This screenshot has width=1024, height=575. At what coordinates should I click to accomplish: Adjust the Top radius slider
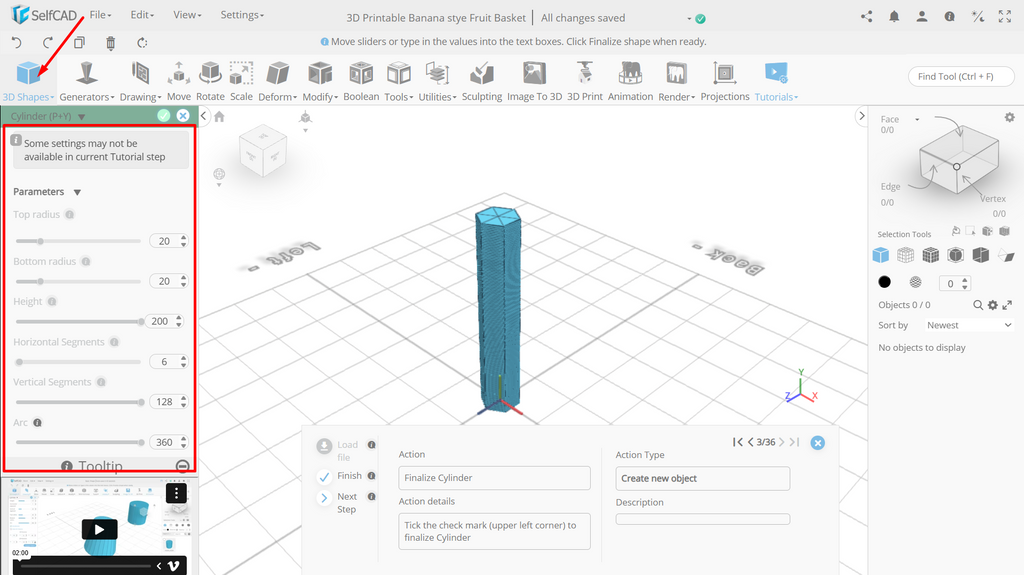click(x=78, y=241)
